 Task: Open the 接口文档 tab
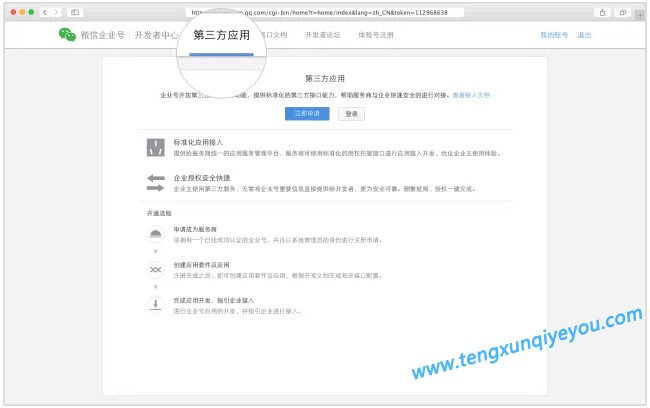(274, 35)
